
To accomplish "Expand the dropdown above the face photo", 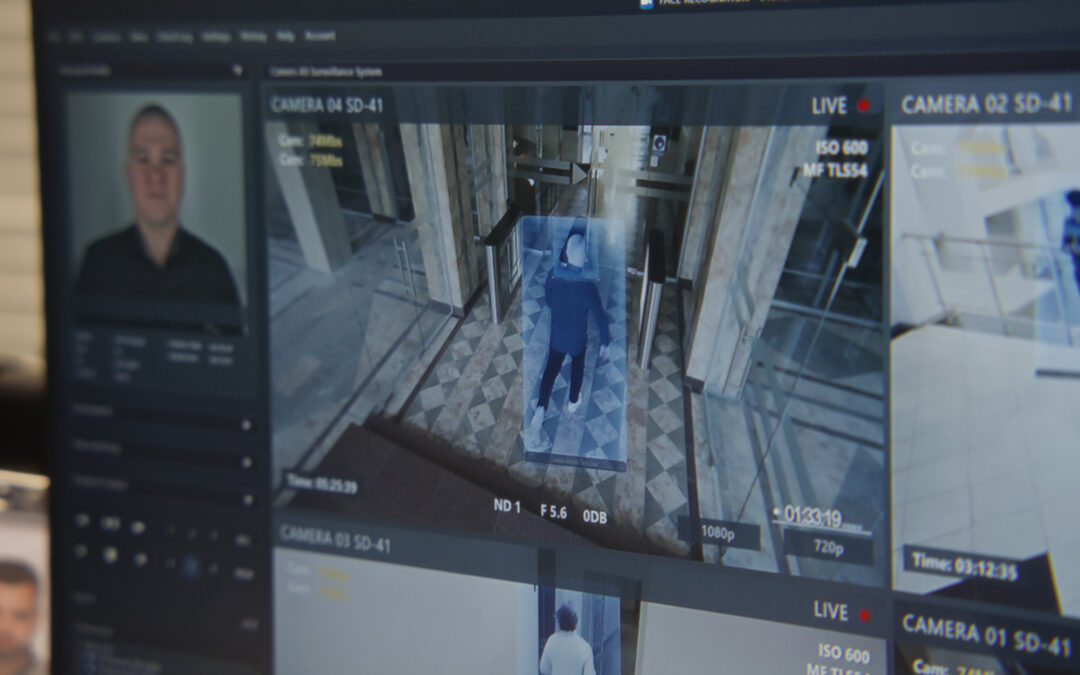I will (x=237, y=70).
